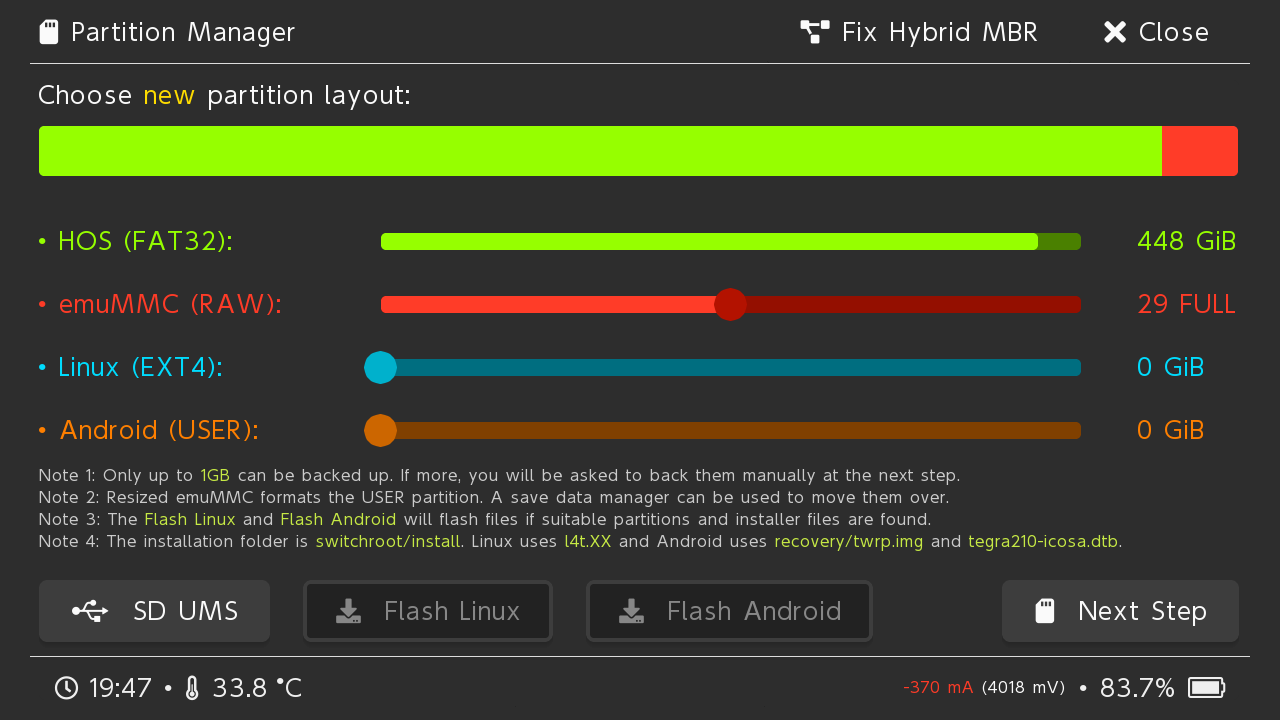Click 'tegra210-icosa.dtb' text in Note 4
Image resolution: width=1280 pixels, height=720 pixels.
(x=1044, y=542)
